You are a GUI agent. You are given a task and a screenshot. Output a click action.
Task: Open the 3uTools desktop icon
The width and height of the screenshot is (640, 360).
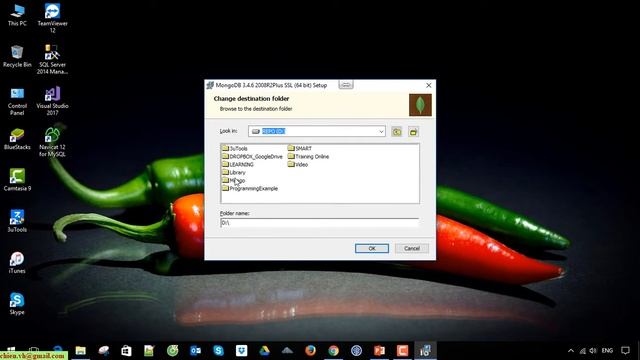tap(17, 221)
